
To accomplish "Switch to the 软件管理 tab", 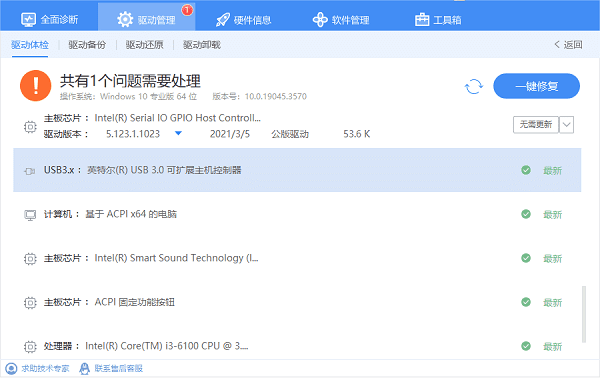I will (341, 19).
